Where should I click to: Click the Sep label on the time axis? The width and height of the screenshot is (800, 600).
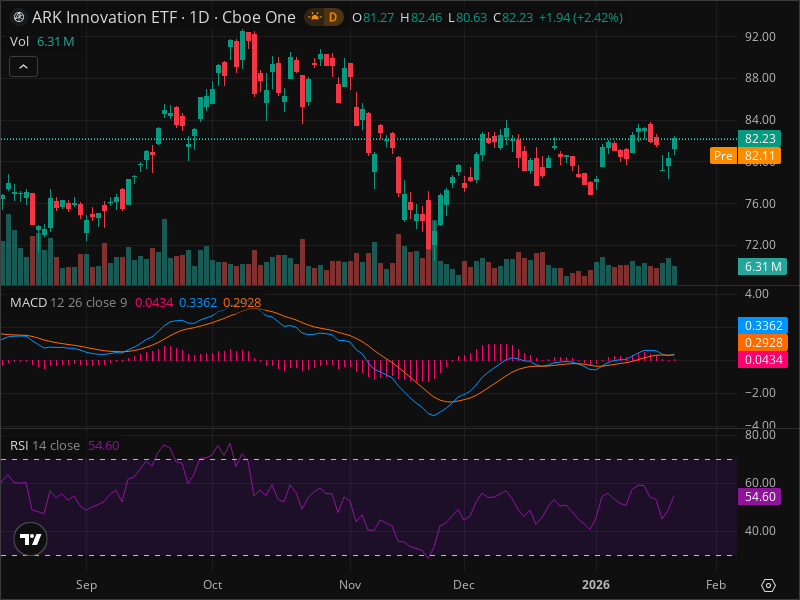86,585
